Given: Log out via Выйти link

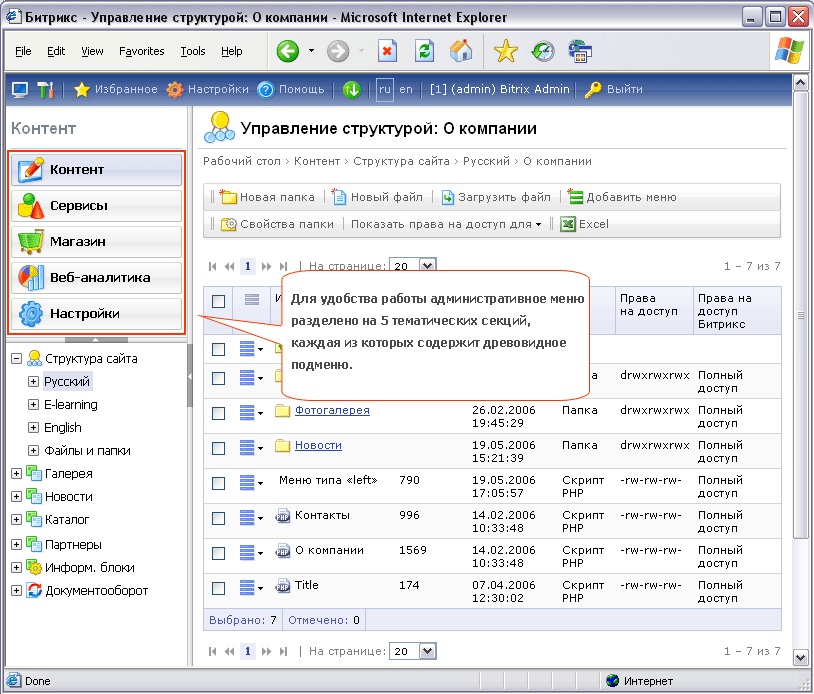Looking at the screenshot, I should tap(625, 89).
